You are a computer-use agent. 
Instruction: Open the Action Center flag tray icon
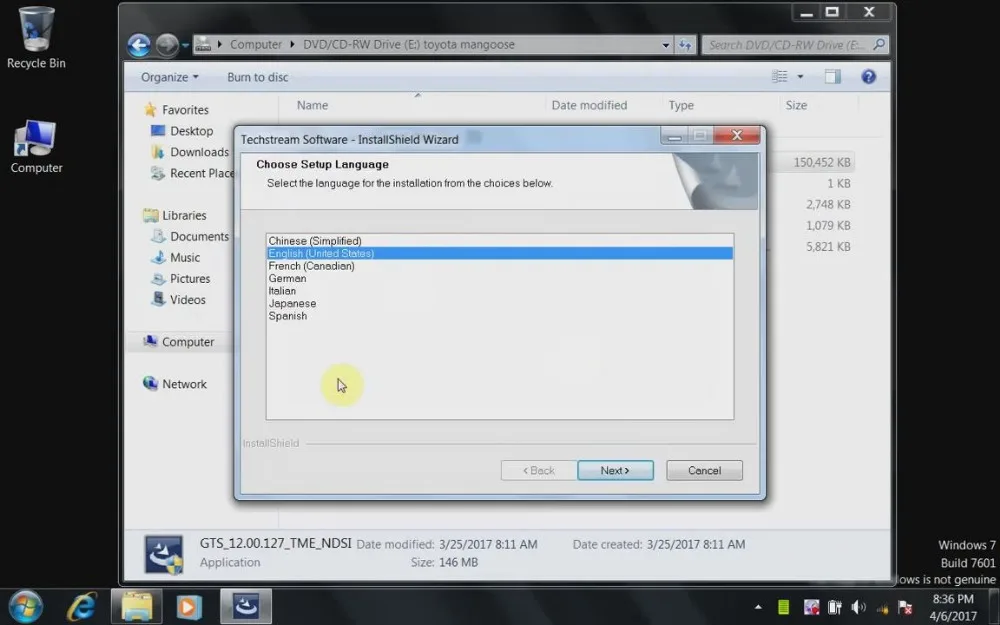pyautogui.click(x=904, y=607)
